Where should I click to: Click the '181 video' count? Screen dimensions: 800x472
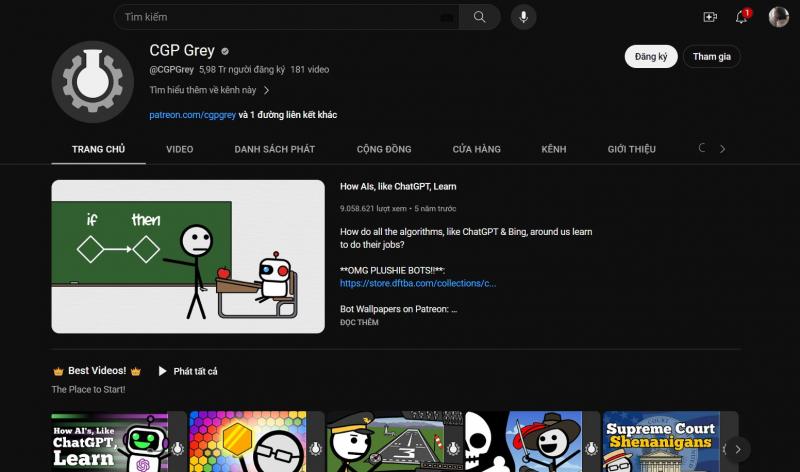click(310, 70)
